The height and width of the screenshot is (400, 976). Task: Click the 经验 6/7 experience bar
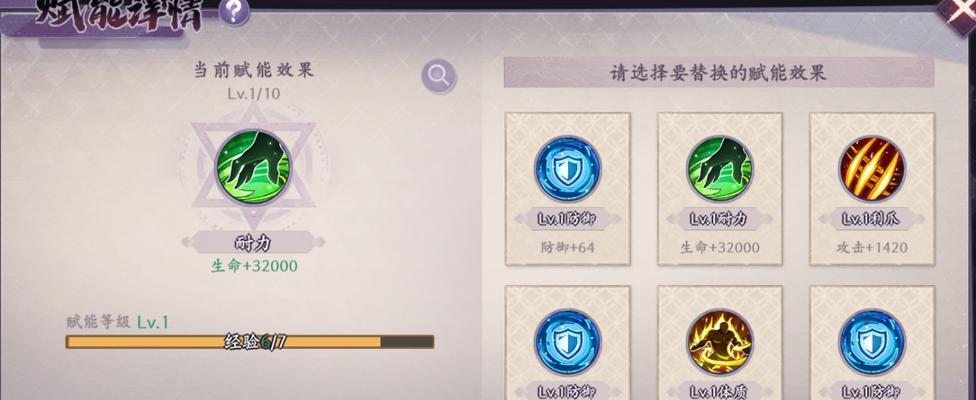(x=250, y=342)
